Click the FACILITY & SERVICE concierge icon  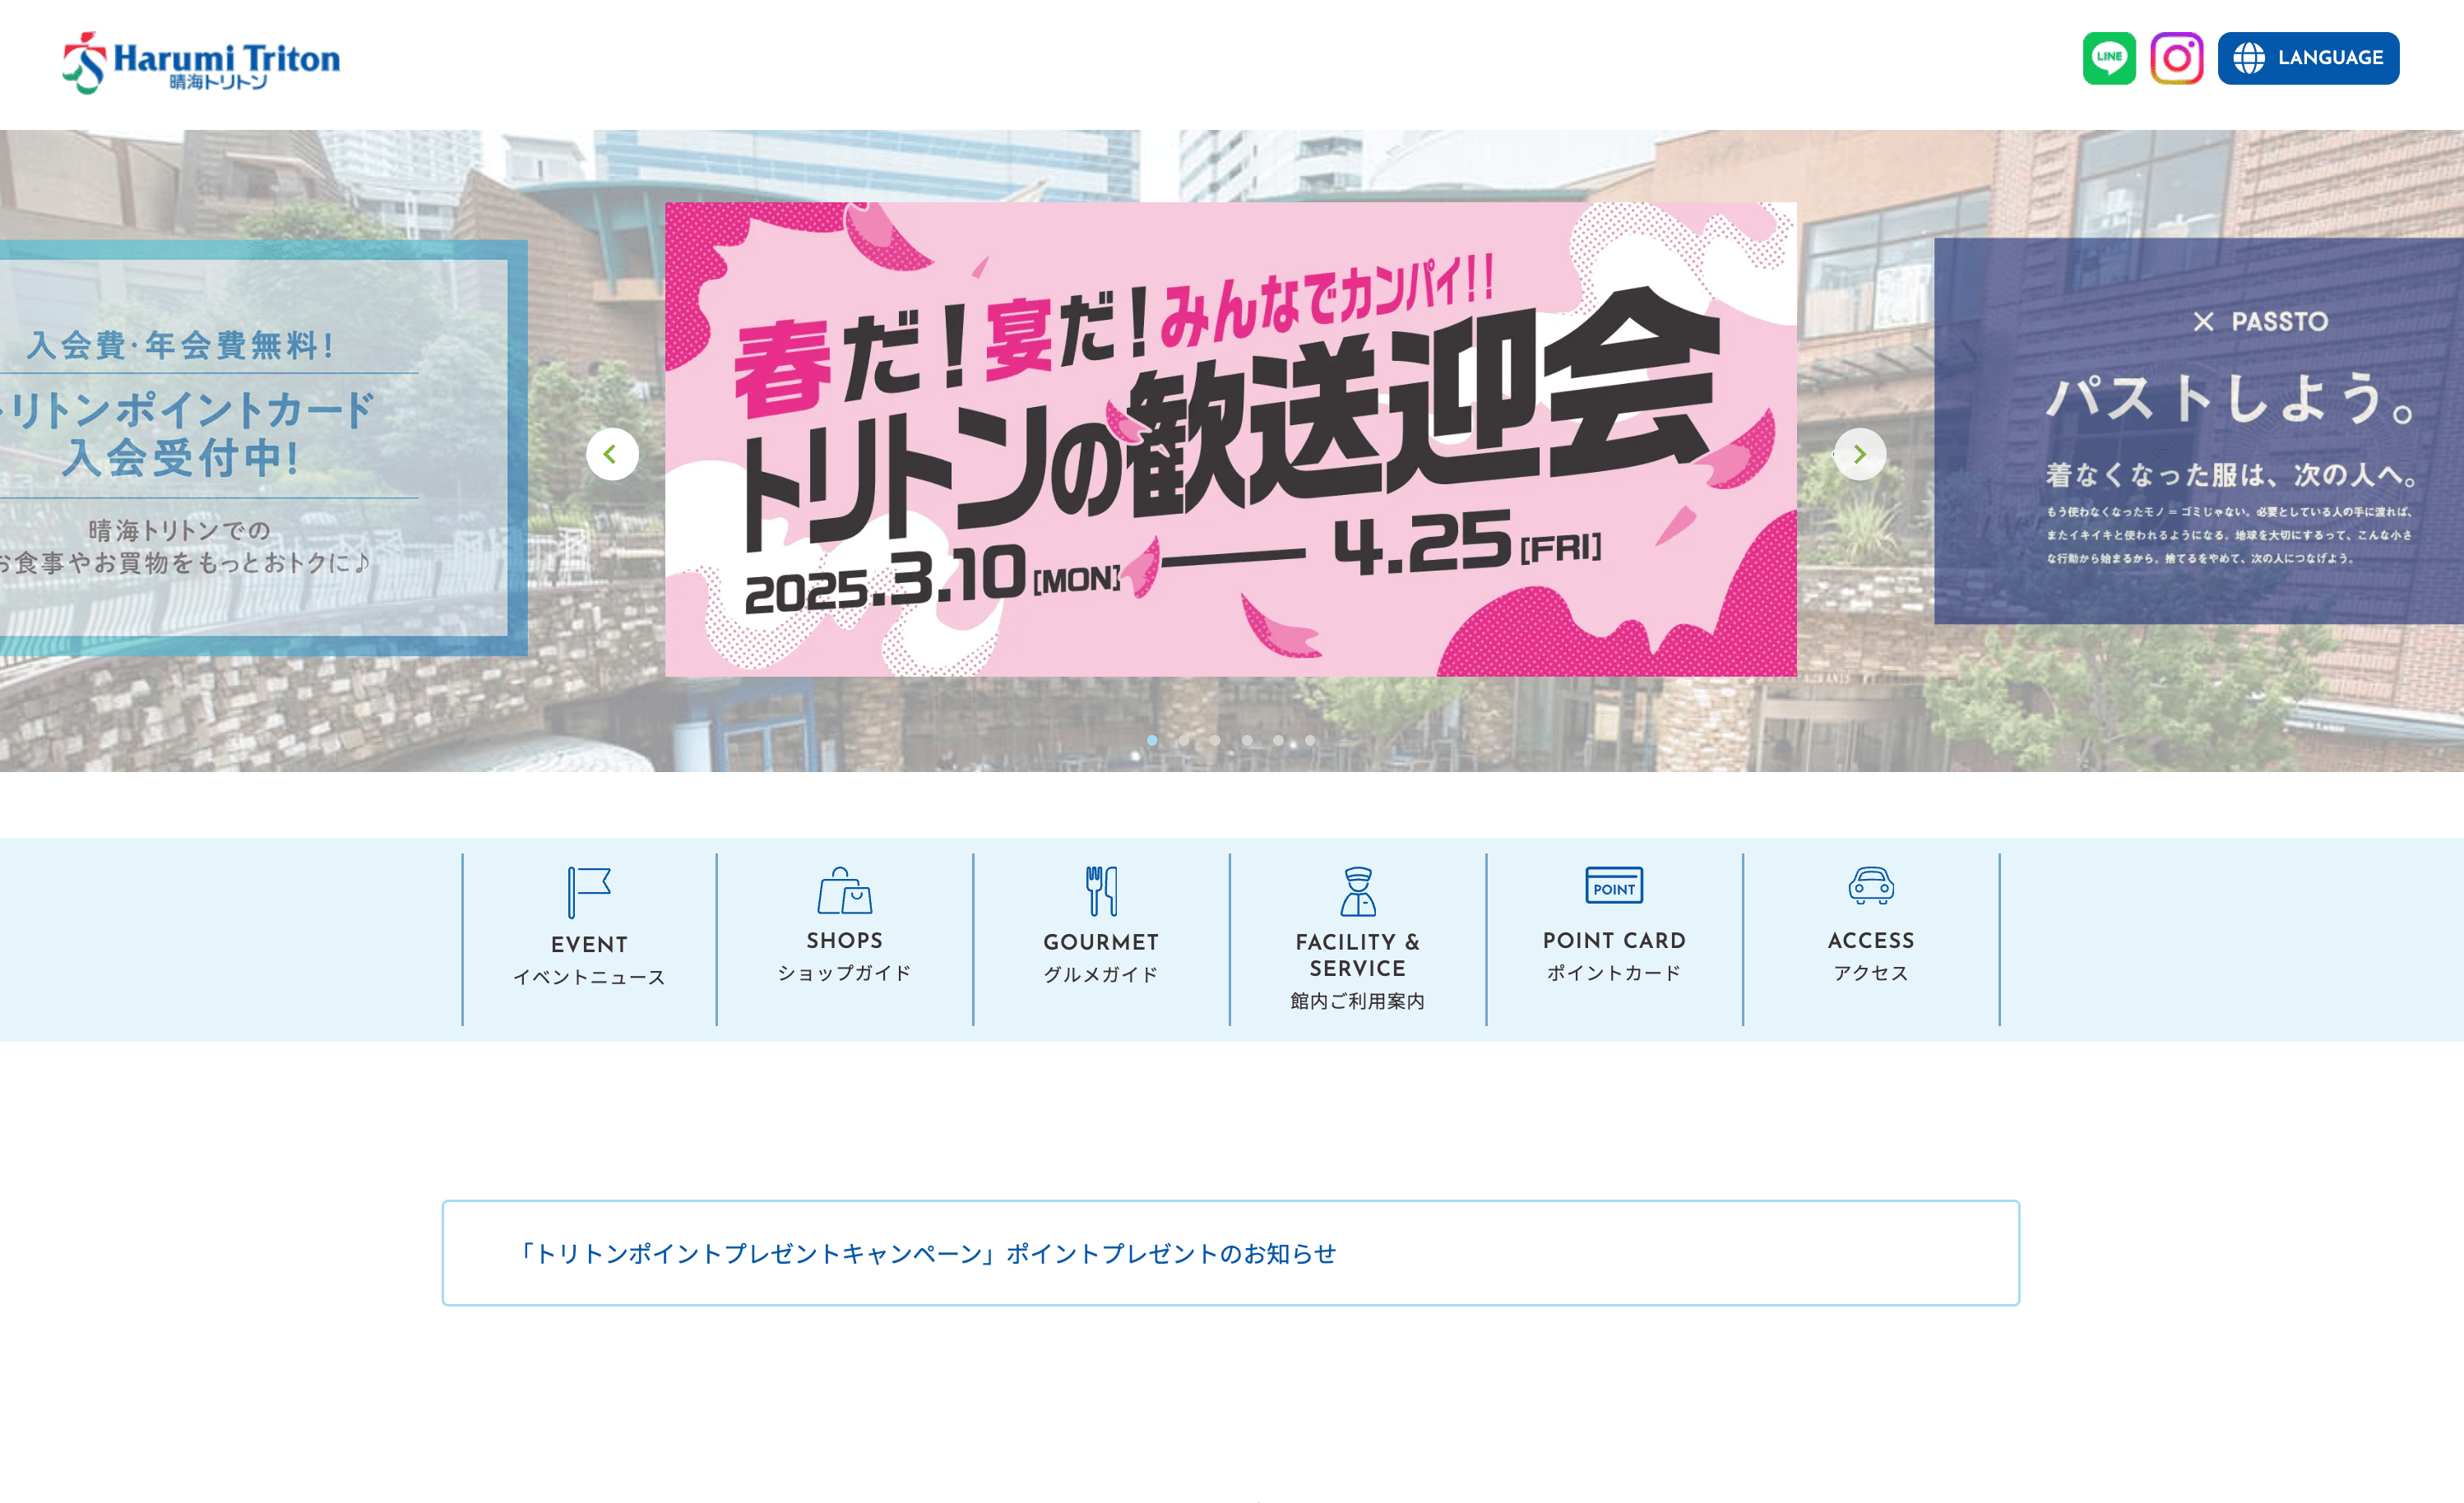(x=1357, y=891)
